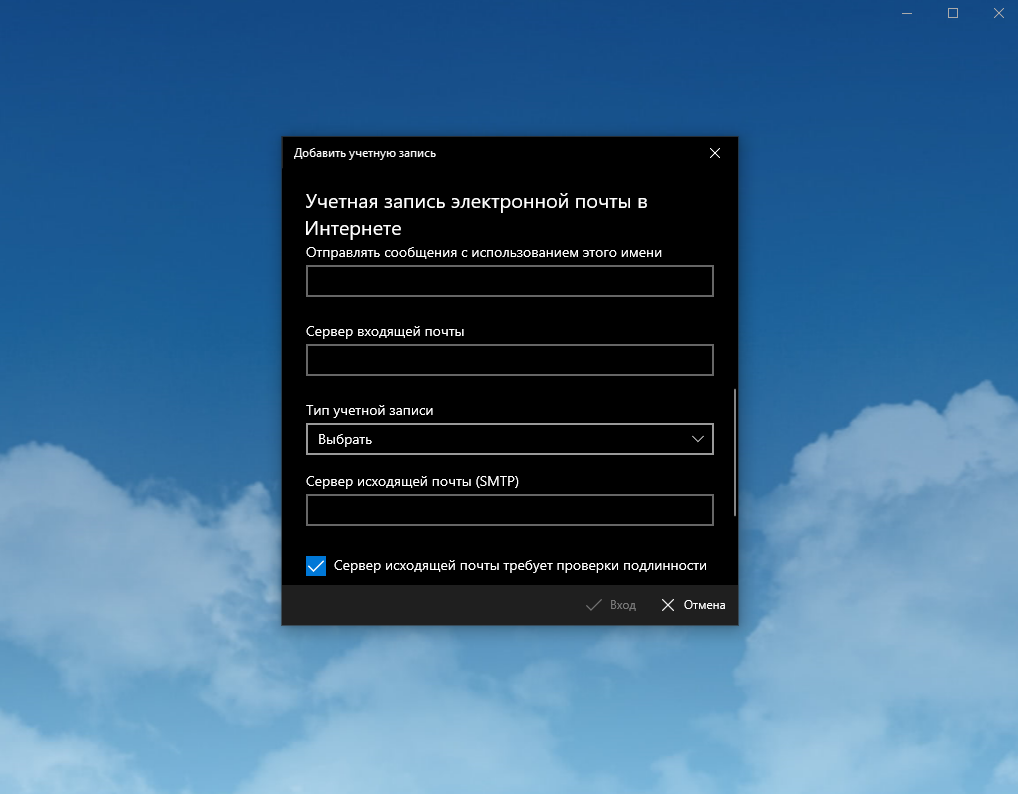Click the dialog's vertical scrollbar
Screen dimensions: 1018x794
(735, 452)
